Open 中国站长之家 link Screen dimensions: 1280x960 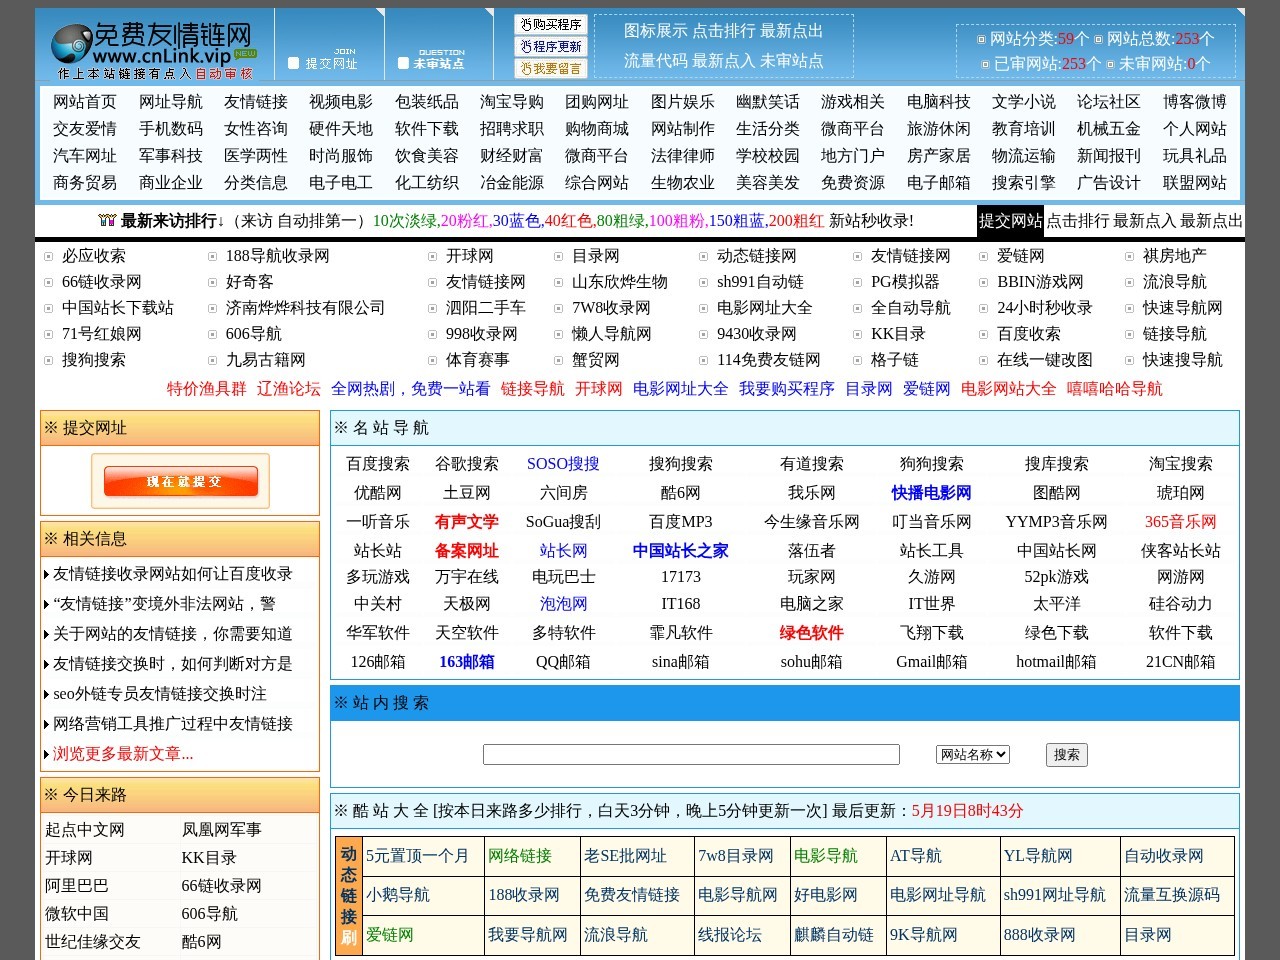pyautogui.click(x=681, y=551)
